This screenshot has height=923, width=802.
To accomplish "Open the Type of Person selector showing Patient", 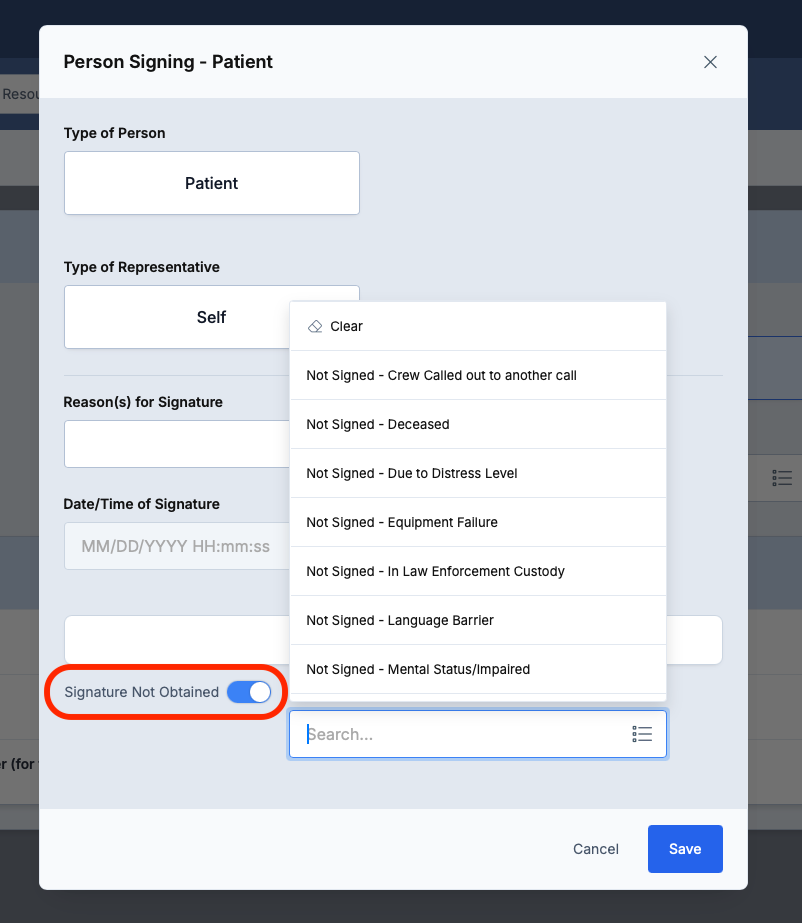I will [x=212, y=183].
